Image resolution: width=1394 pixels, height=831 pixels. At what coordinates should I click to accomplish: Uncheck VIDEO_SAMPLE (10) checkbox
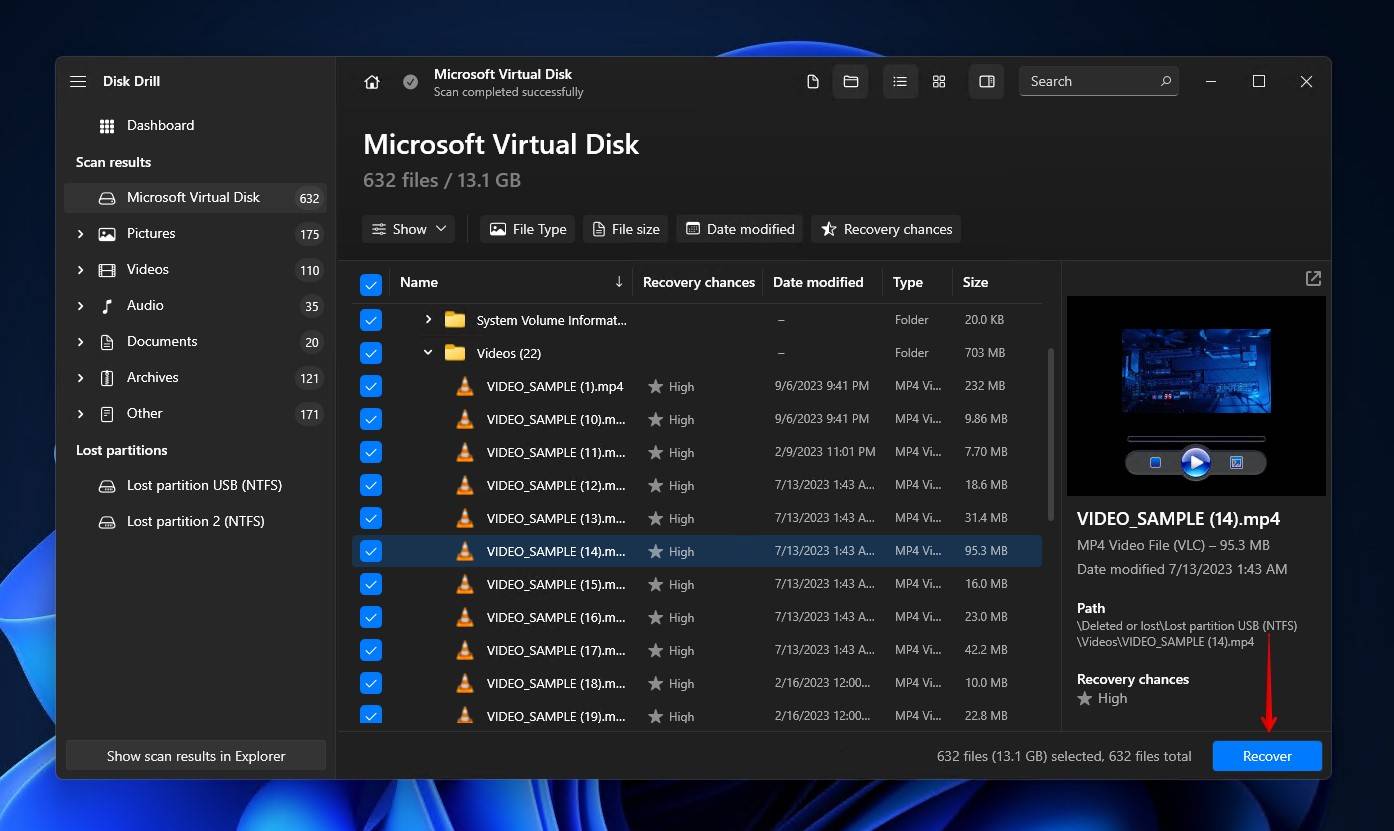(371, 419)
